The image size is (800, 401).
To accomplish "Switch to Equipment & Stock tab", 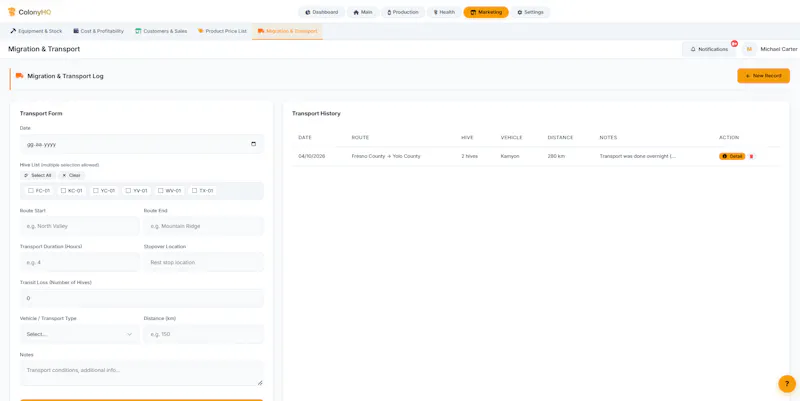I will (36, 31).
